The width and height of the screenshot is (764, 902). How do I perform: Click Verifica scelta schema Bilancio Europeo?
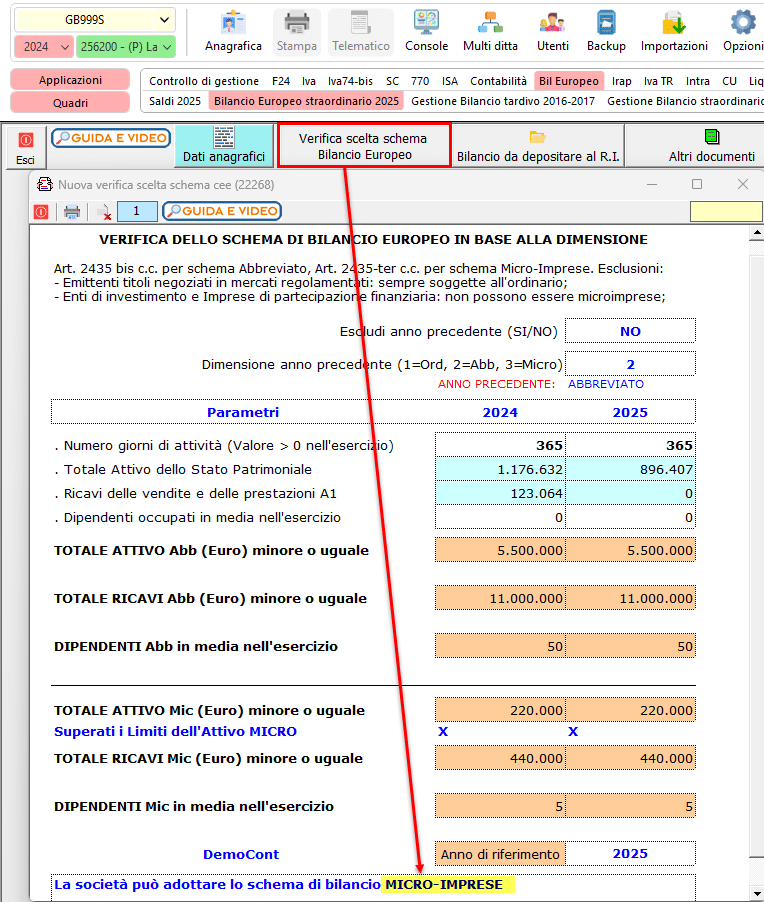click(364, 146)
